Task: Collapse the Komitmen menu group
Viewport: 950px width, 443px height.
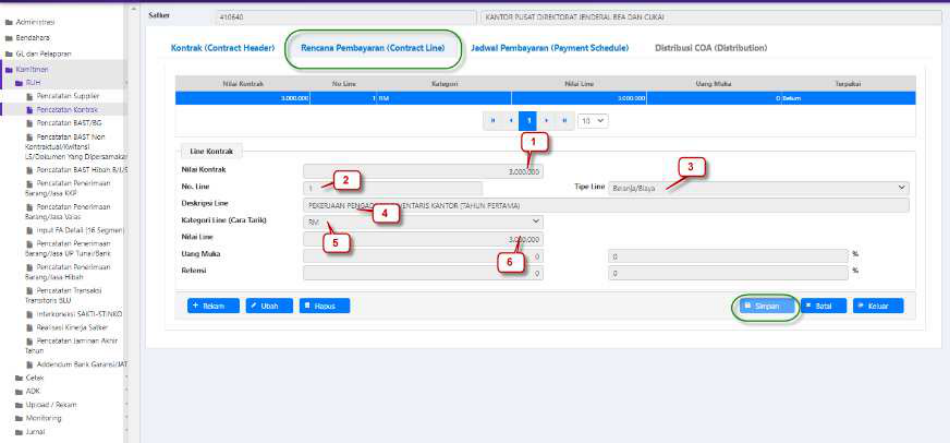Action: (x=31, y=69)
